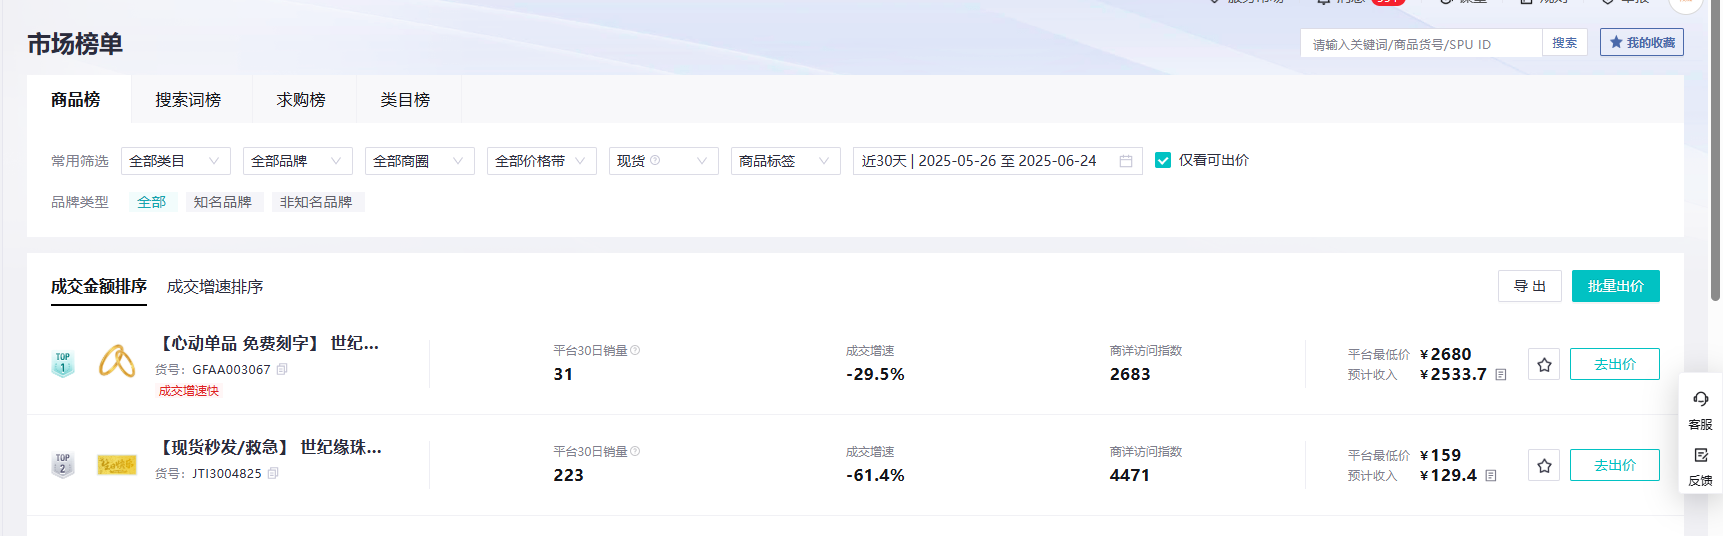This screenshot has height=536, width=1723.
Task: Click the 导出 export button
Action: coord(1529,286)
